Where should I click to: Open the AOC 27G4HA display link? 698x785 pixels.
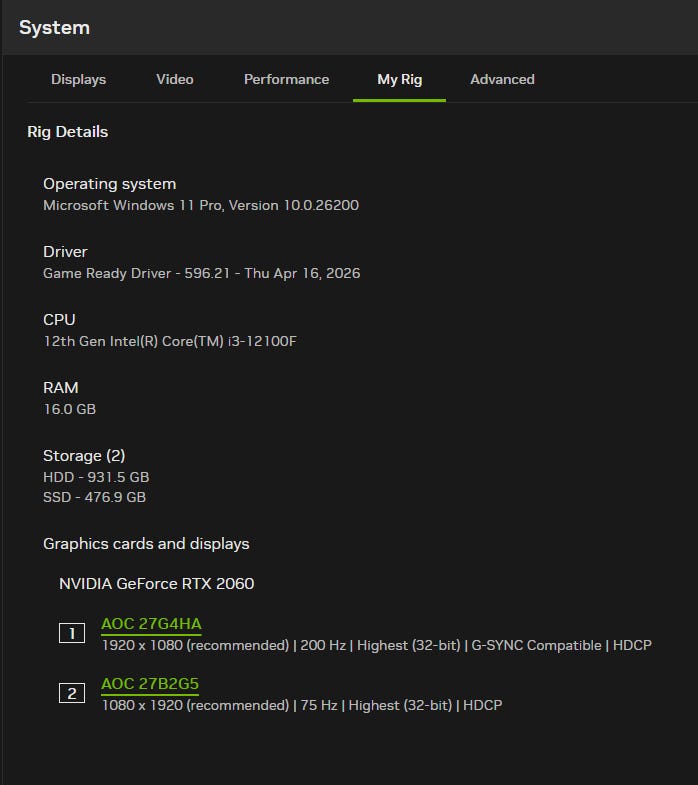point(151,624)
